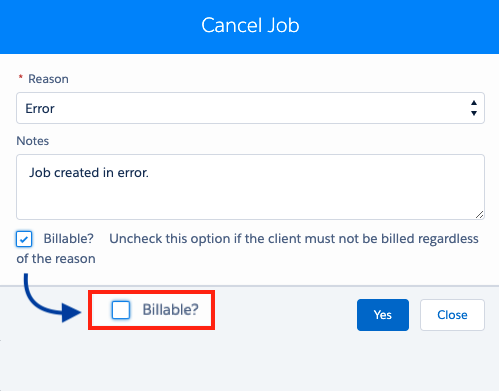Screen dimensions: 499x391
Task: Click the resize handle of Notes box
Action: point(479,215)
